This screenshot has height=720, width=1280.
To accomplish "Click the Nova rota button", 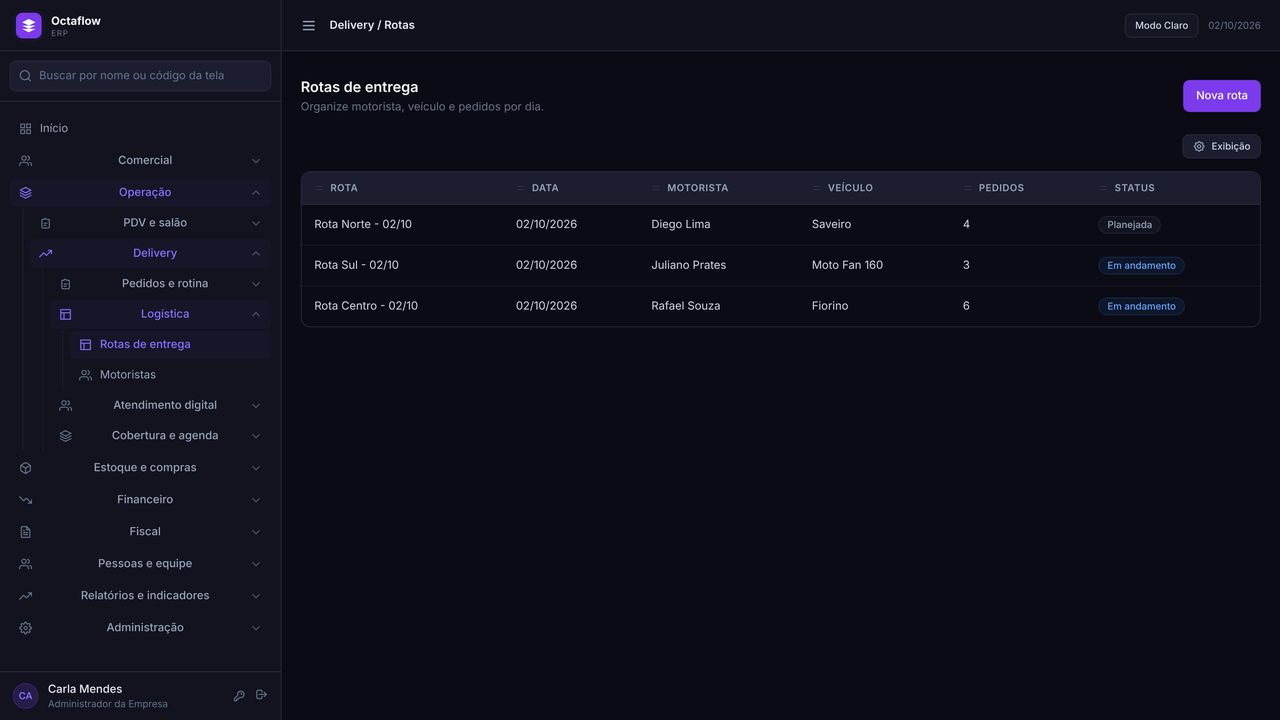I will click(1221, 96).
